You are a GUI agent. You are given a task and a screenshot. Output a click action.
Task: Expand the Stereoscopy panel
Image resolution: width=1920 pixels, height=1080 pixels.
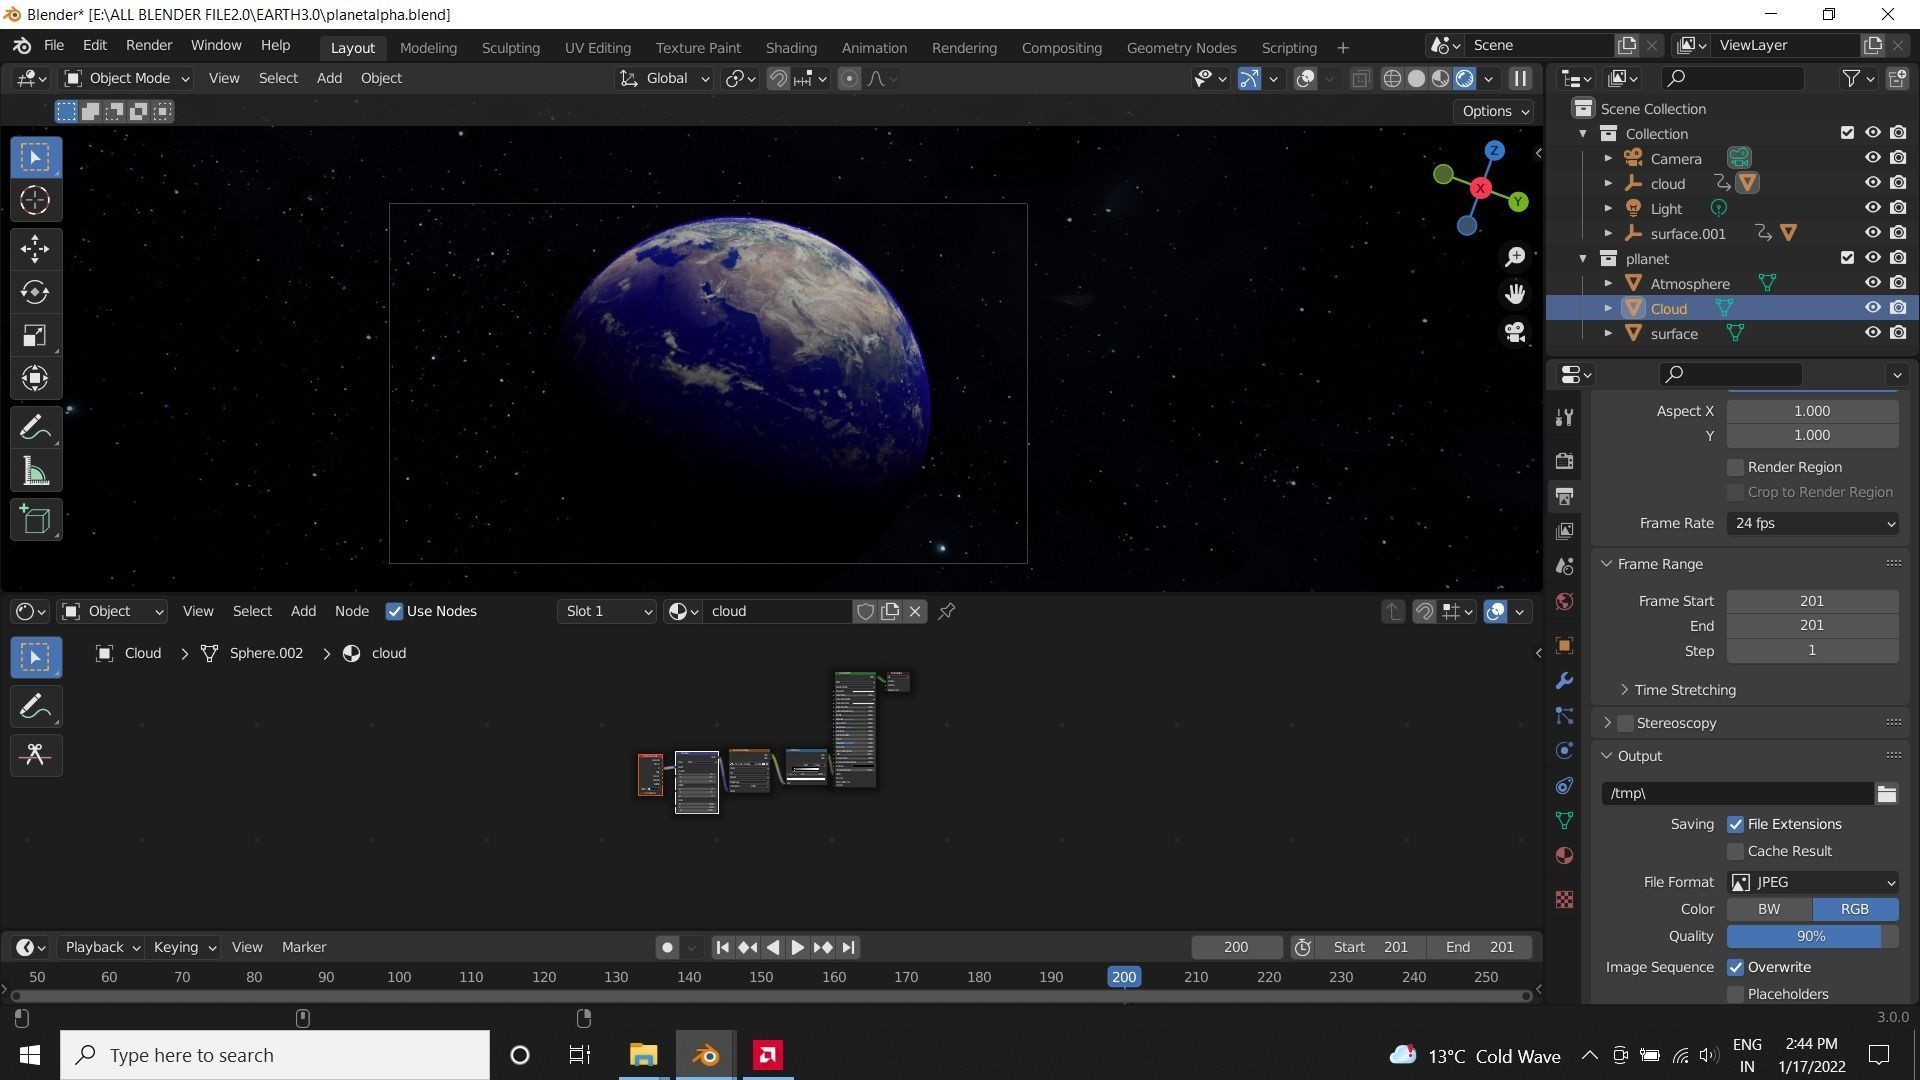(x=1608, y=723)
